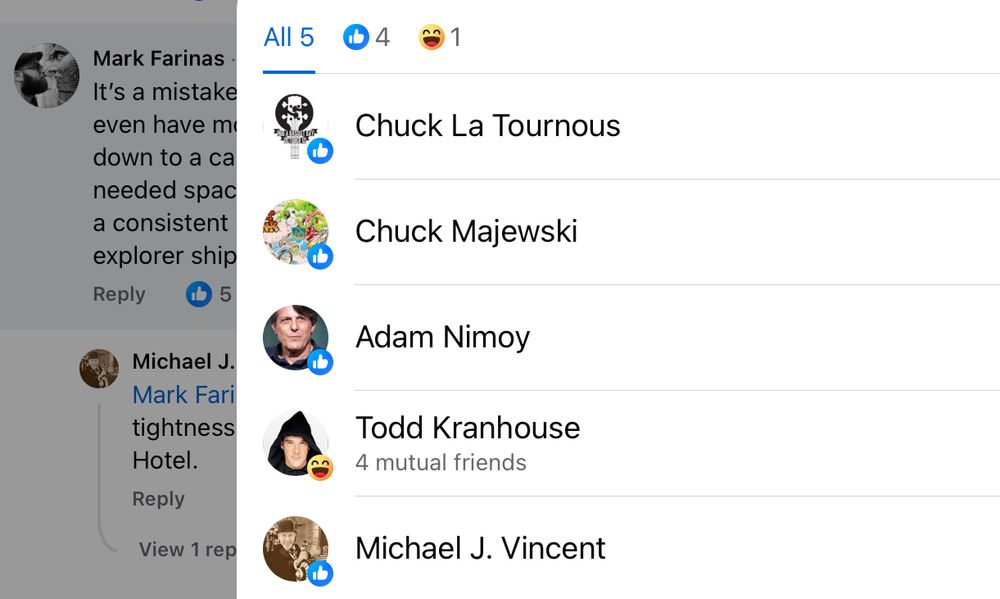Click the like badge on Chuck Majewski's avatar
Viewport: 1000px width, 599px height.
(320, 256)
